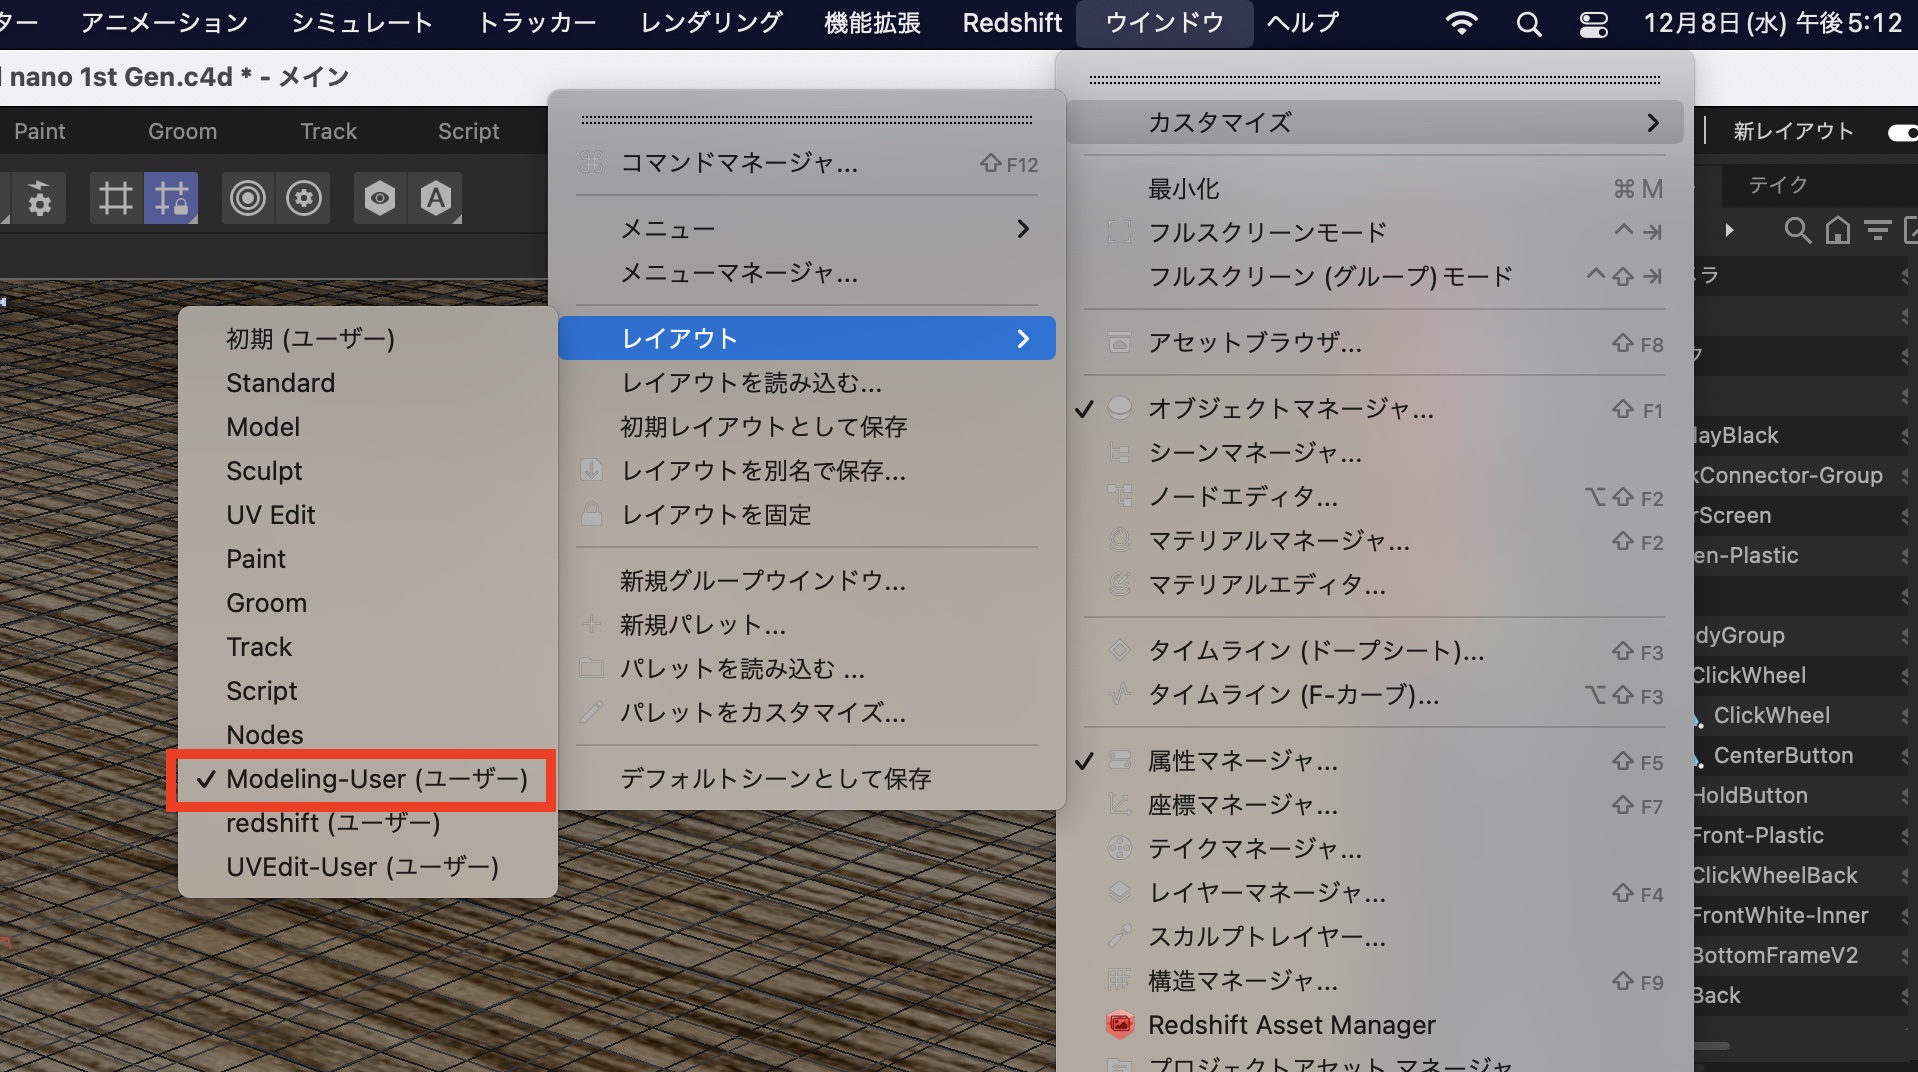
Task: Click the gear with lightning bolt icon
Action: click(39, 198)
